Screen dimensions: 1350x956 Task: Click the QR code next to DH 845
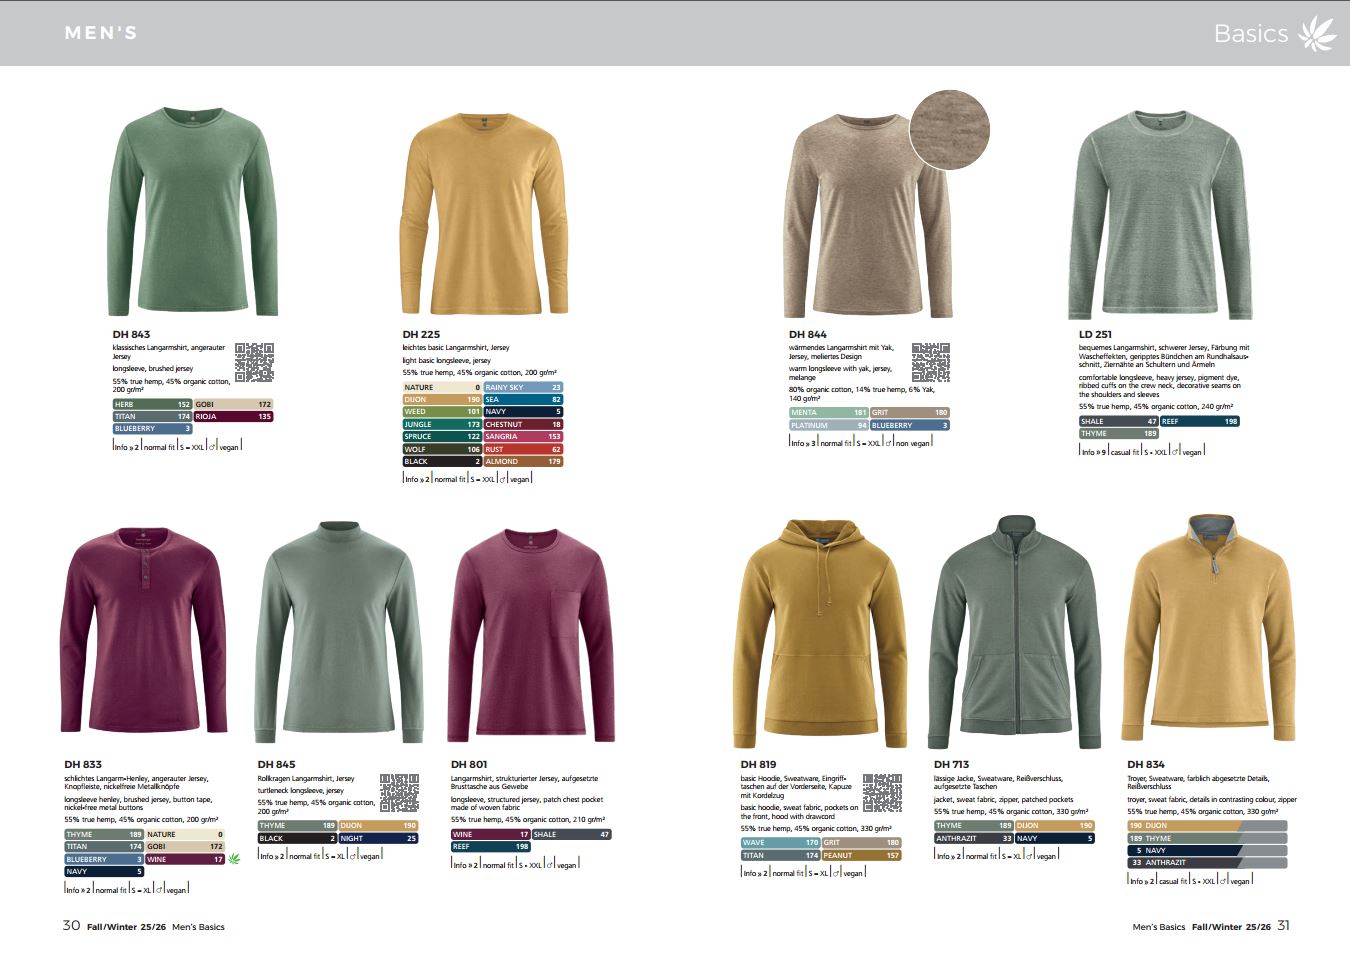399,792
